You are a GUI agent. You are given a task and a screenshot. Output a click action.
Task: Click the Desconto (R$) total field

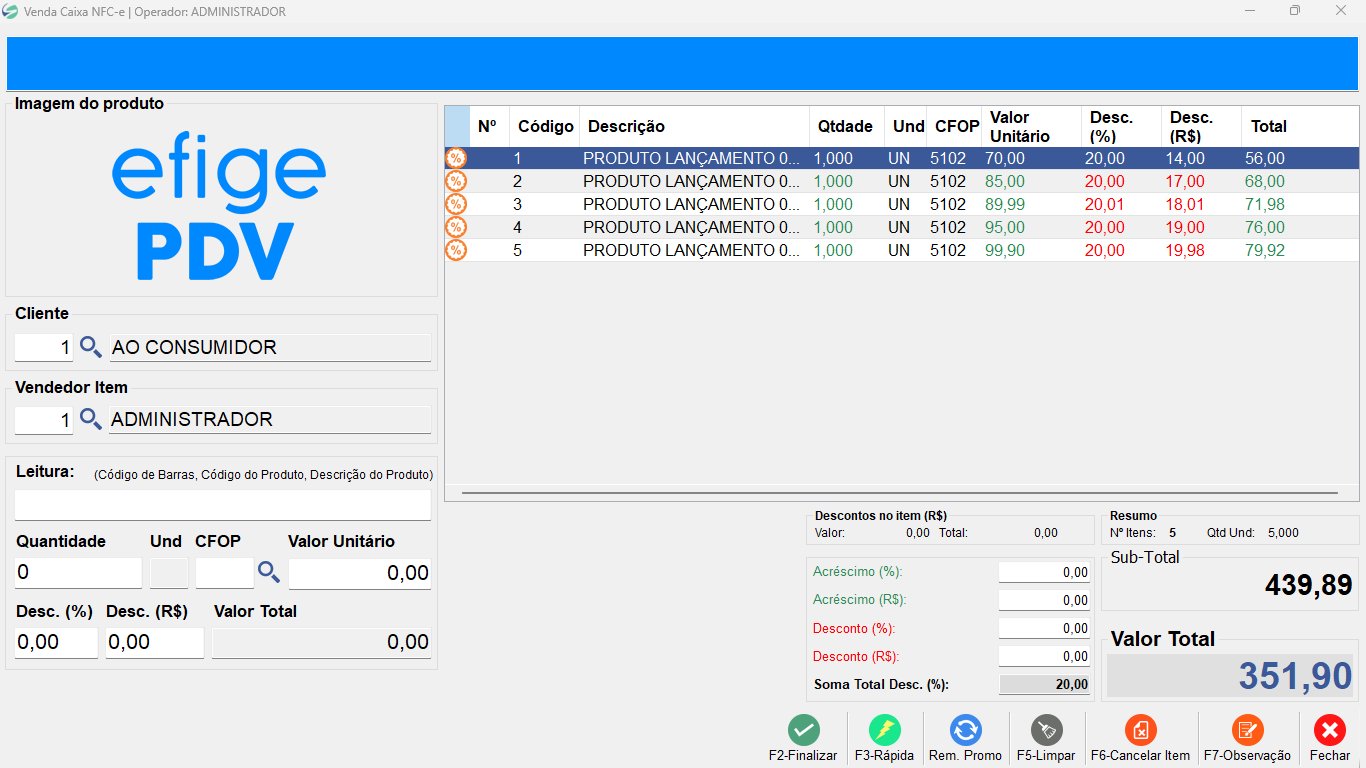(1044, 656)
